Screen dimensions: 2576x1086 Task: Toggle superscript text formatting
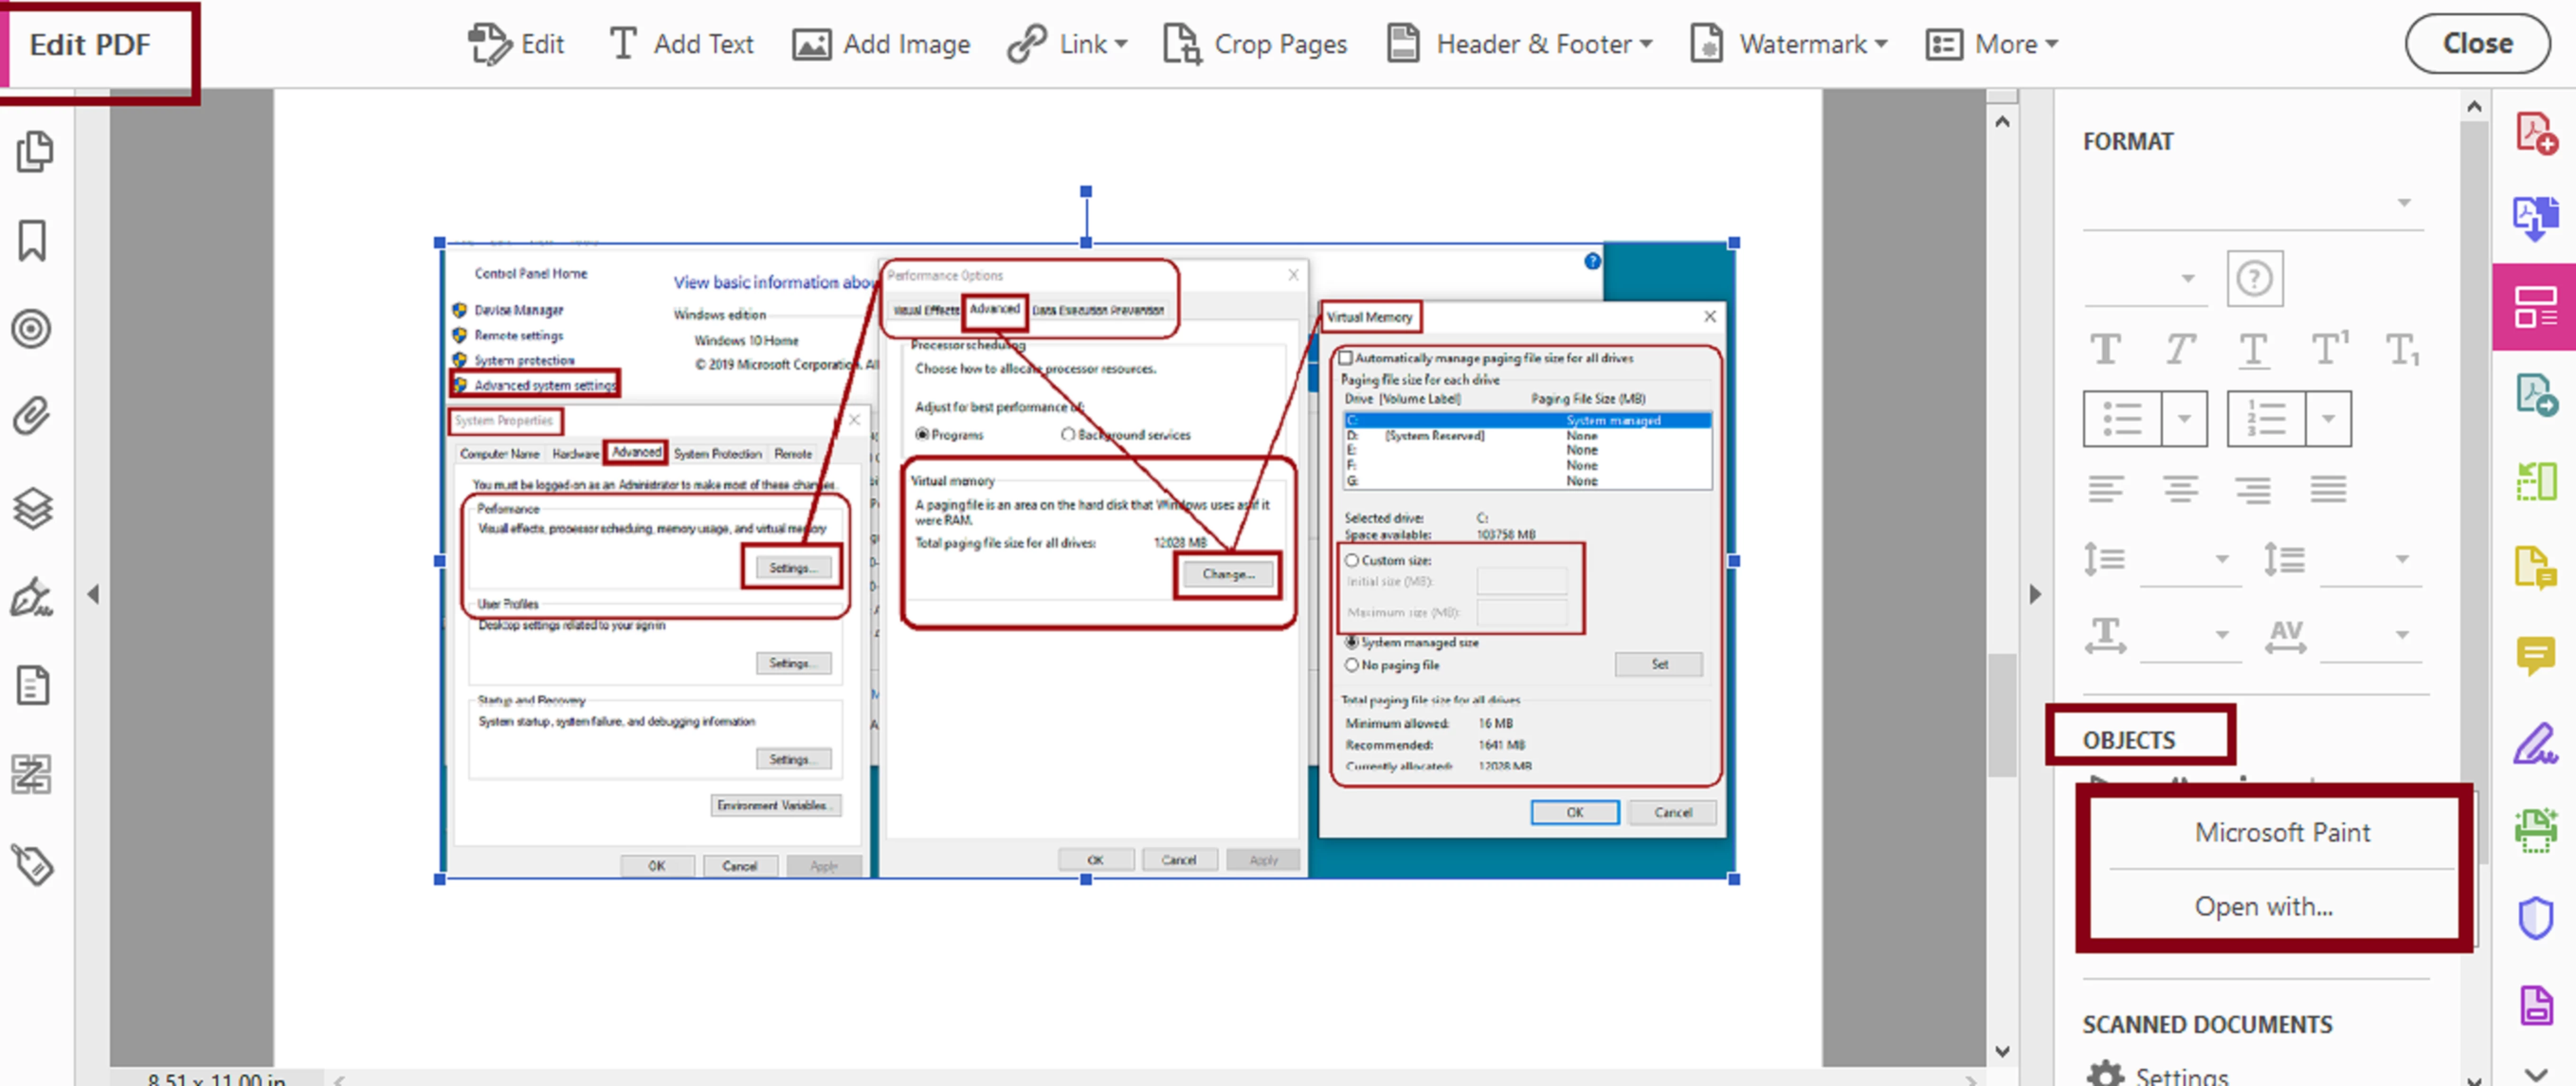(2329, 350)
